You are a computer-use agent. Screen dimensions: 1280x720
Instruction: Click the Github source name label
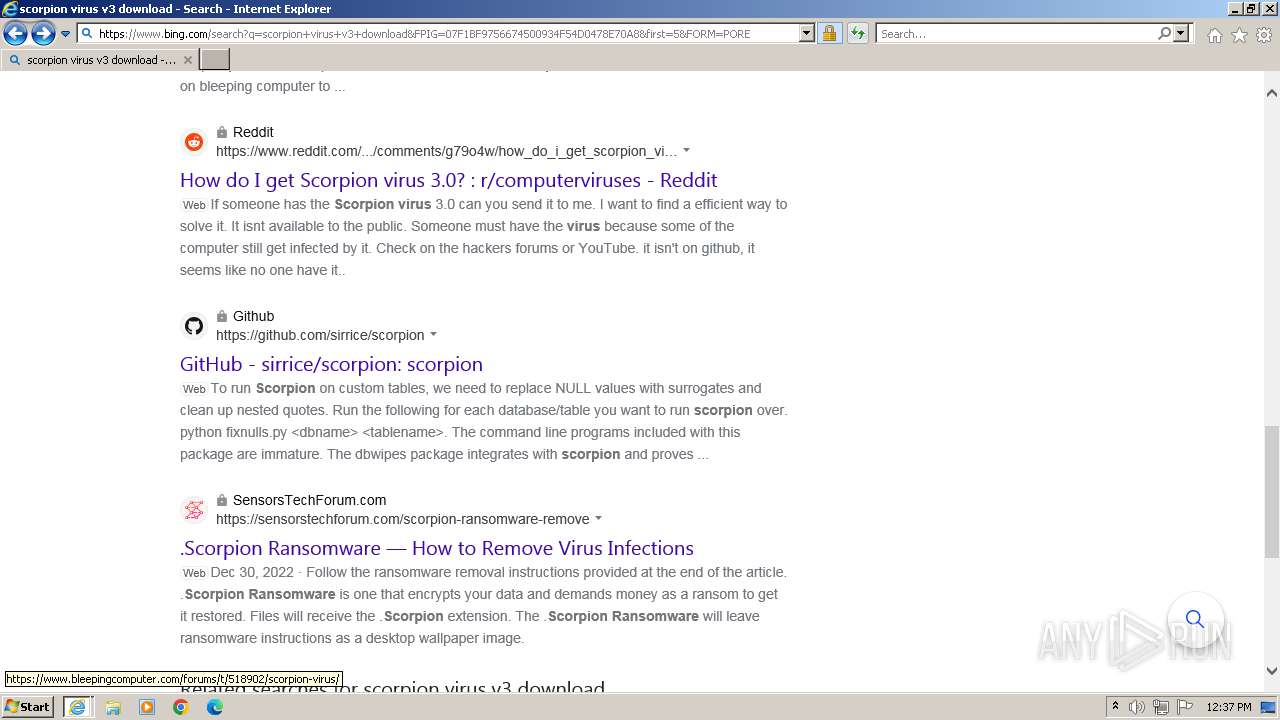[x=253, y=316]
